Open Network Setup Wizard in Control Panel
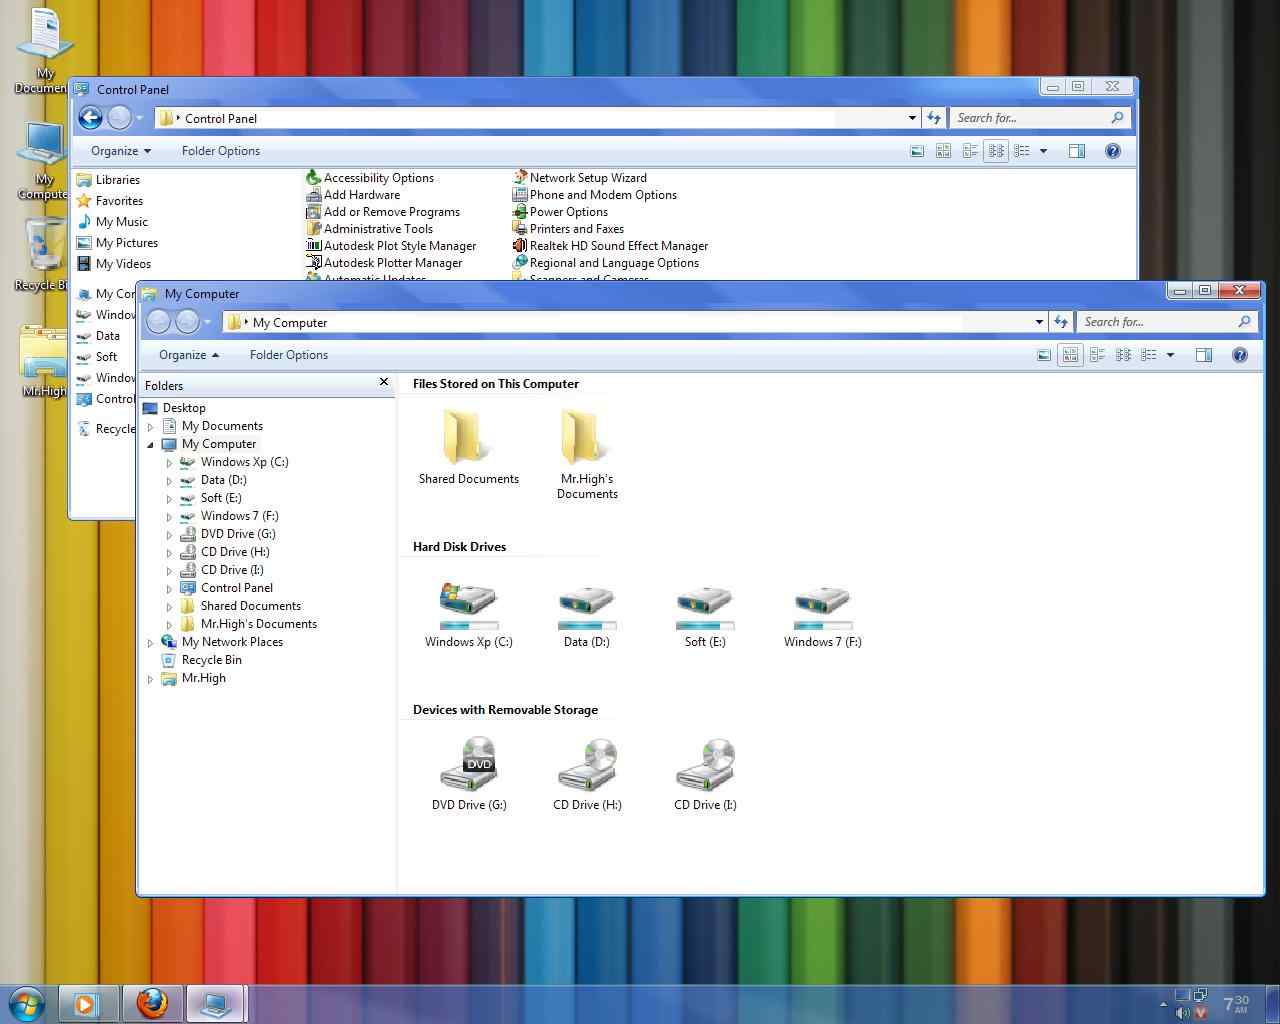 [579, 178]
